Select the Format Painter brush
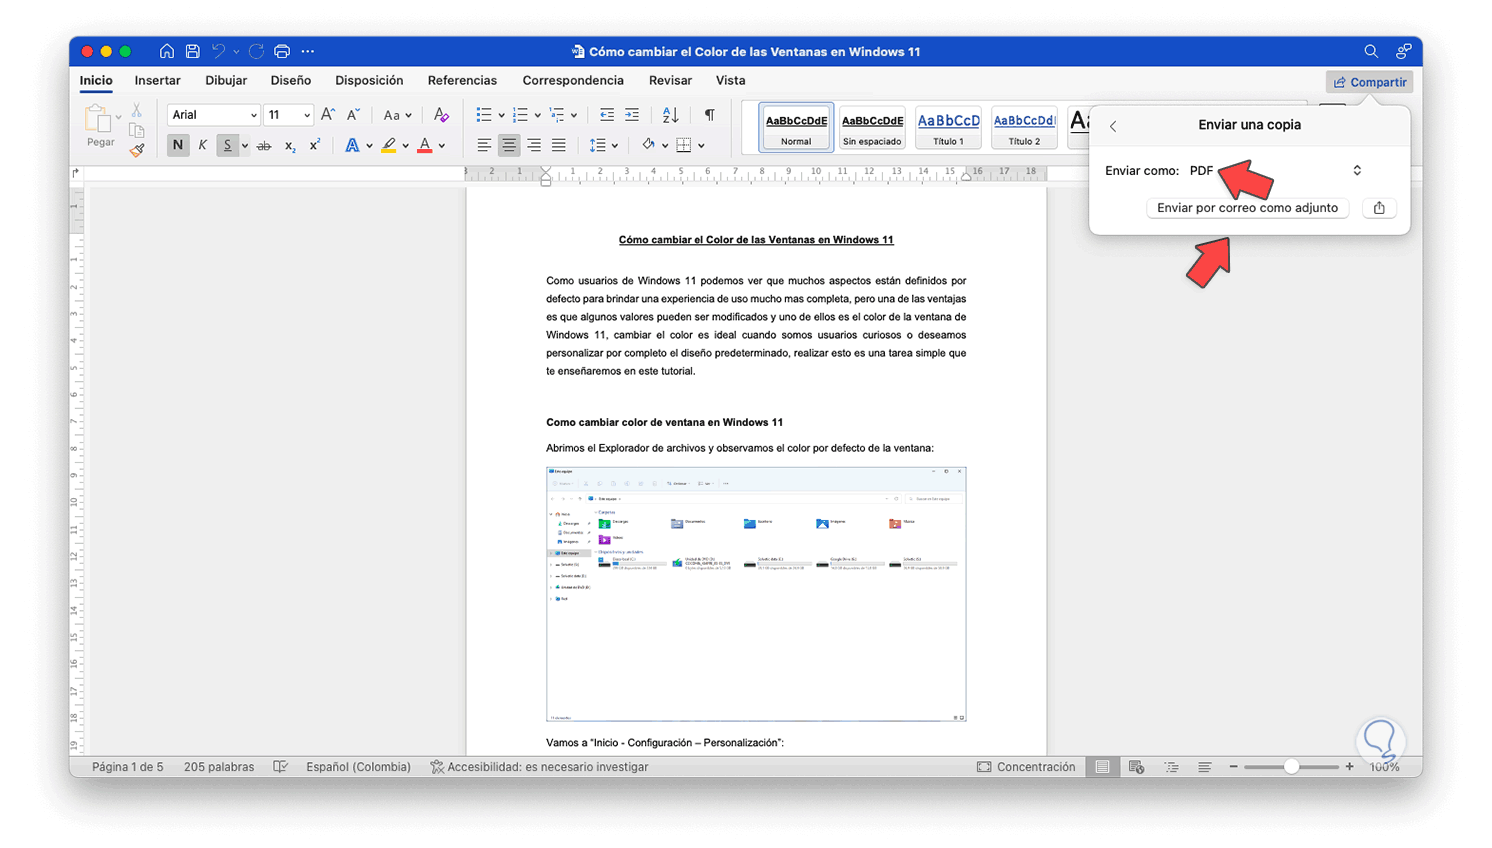 [x=137, y=150]
